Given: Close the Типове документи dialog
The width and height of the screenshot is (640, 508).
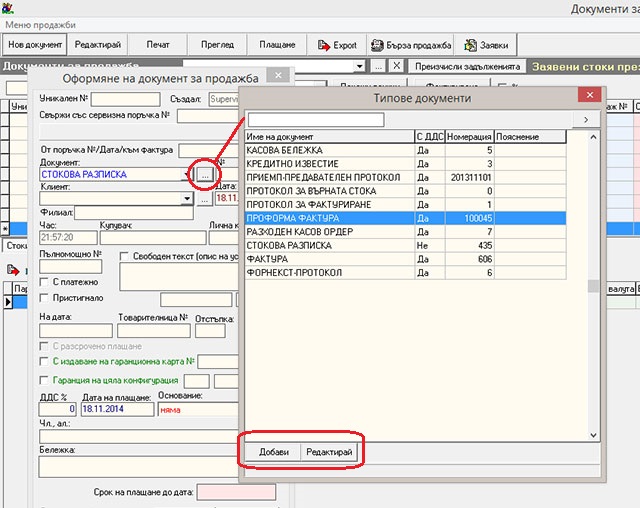Looking at the screenshot, I should (589, 95).
